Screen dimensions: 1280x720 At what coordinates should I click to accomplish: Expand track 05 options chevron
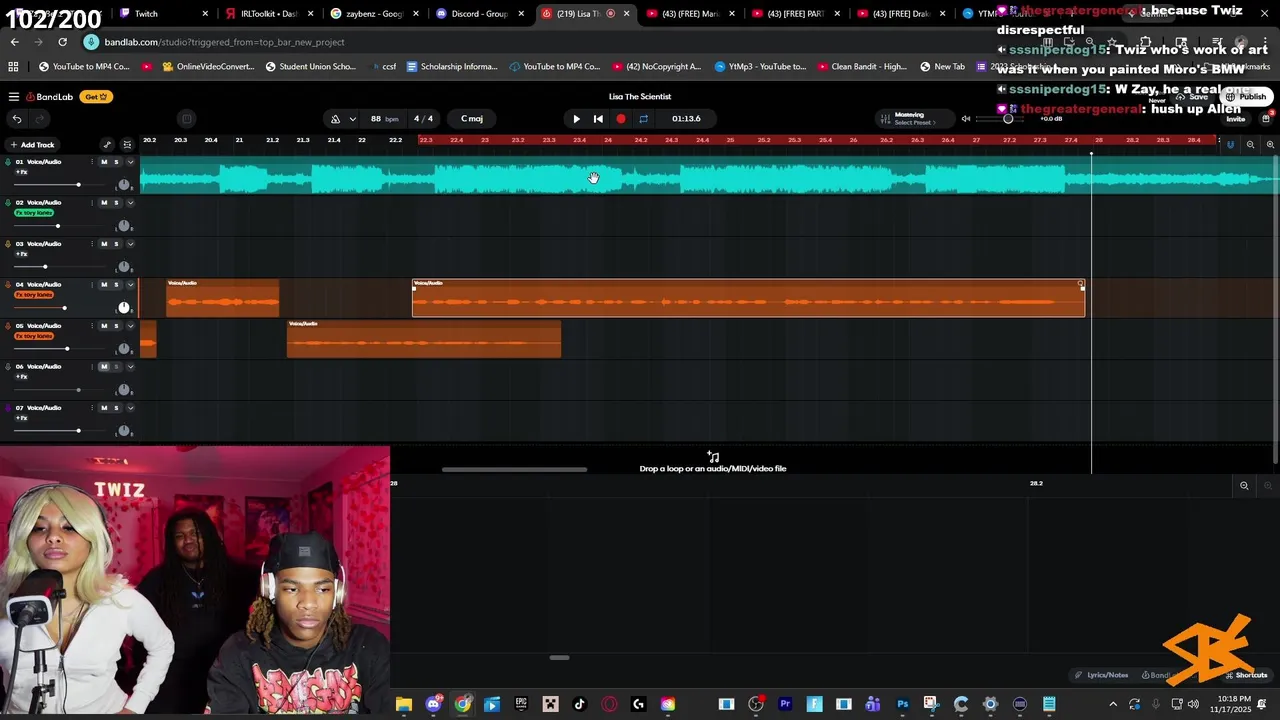click(x=130, y=326)
